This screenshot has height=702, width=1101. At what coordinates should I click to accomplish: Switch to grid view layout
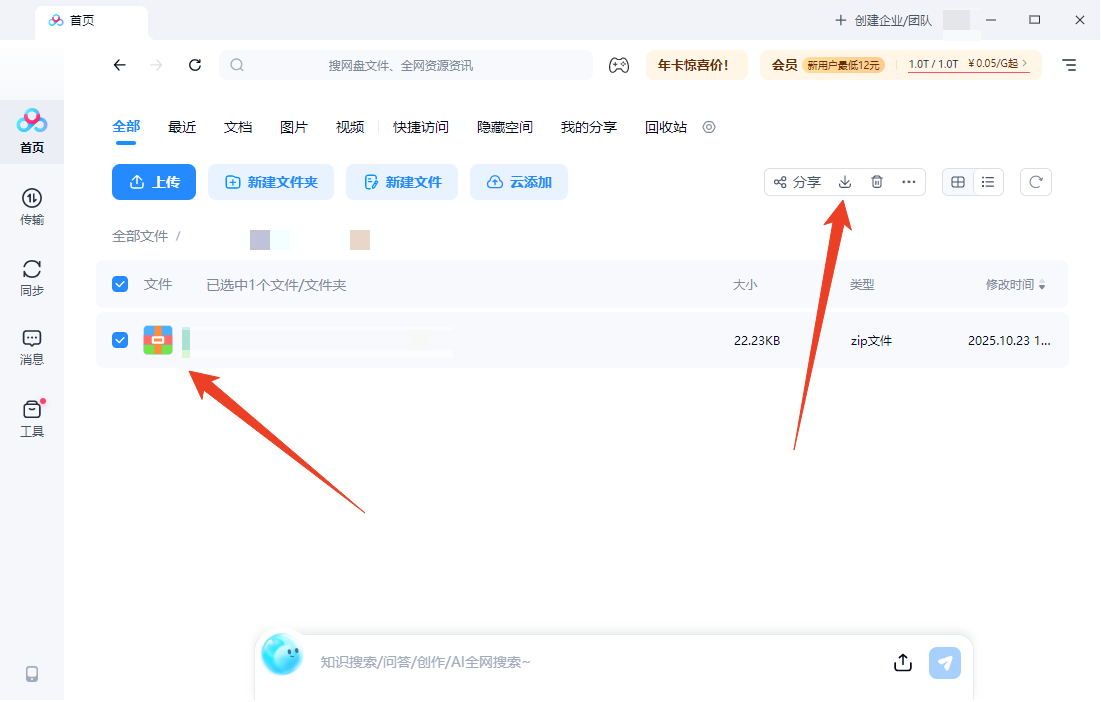point(957,182)
